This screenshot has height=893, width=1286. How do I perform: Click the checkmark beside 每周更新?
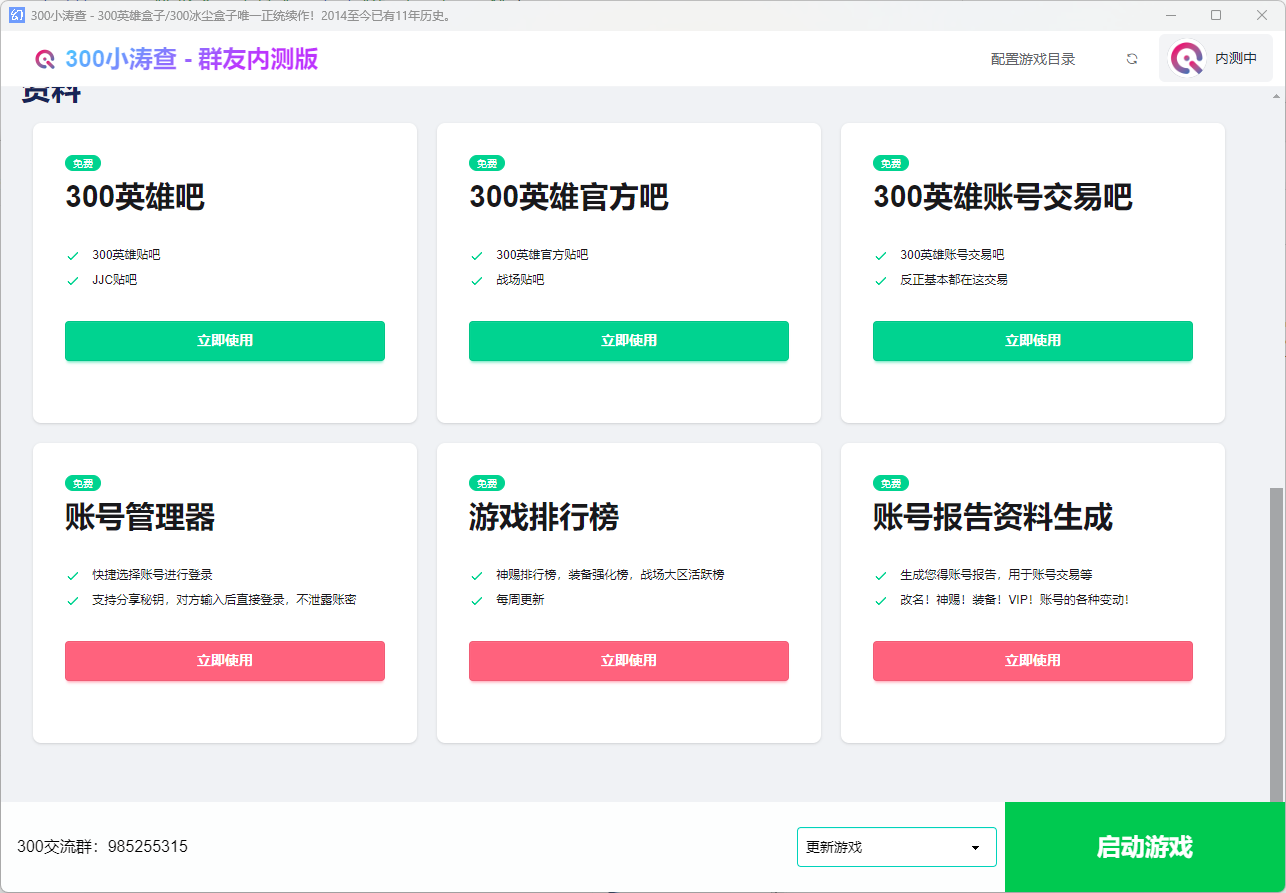pyautogui.click(x=477, y=601)
